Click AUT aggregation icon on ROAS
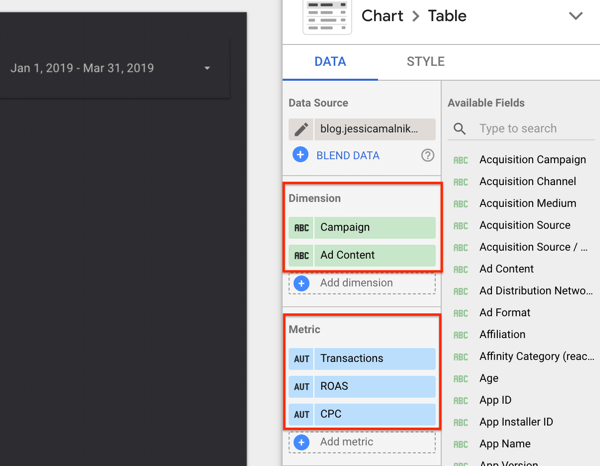 pyautogui.click(x=301, y=386)
